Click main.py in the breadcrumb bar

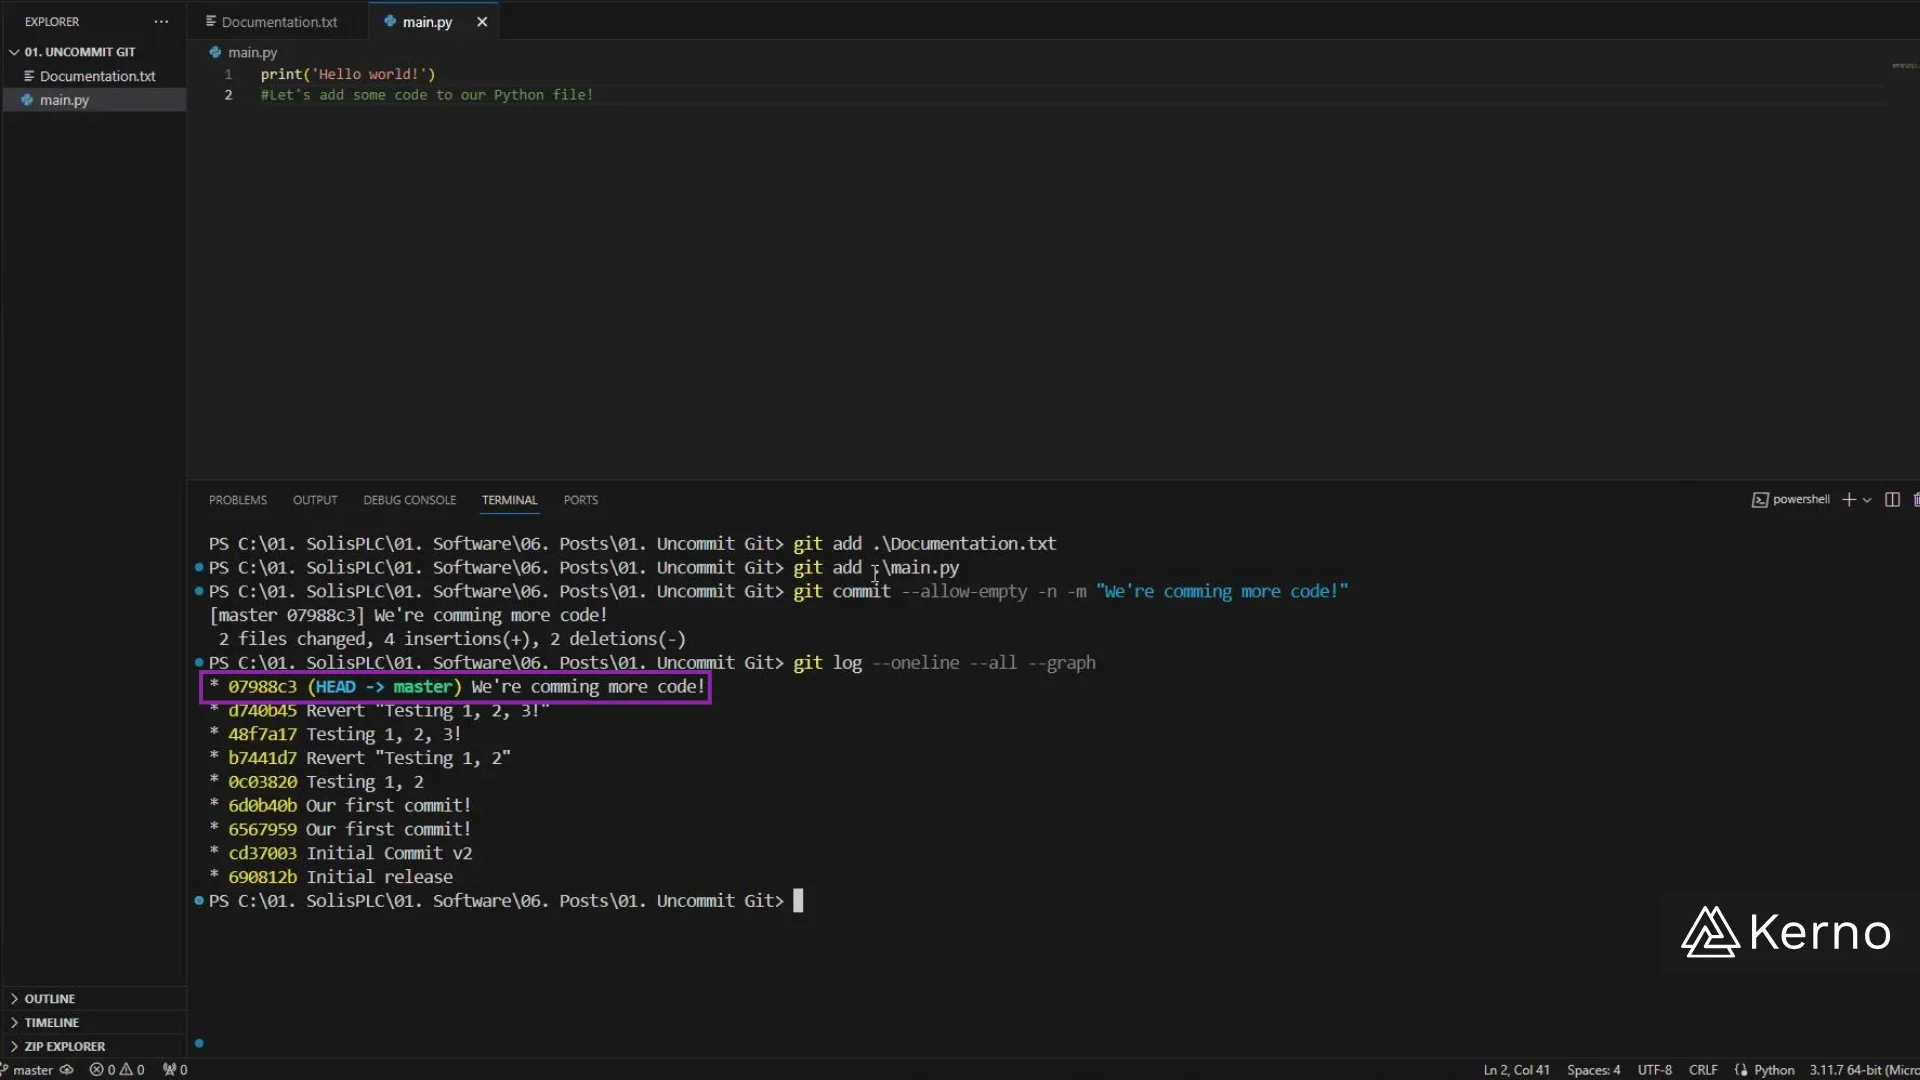click(x=252, y=52)
